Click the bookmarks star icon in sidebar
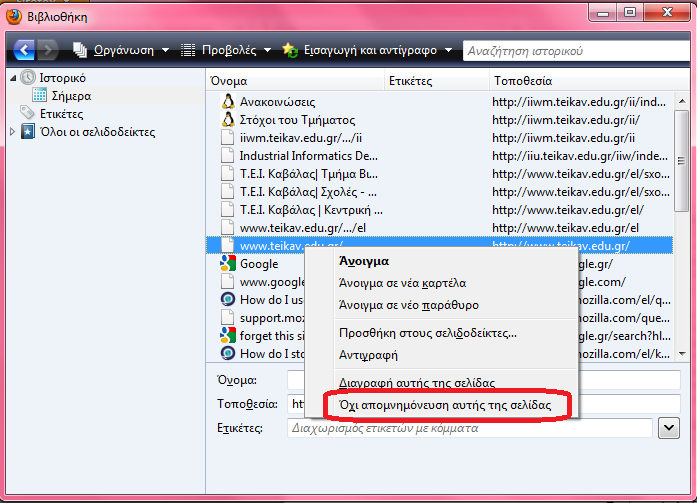Viewport: 697px width, 503px height. coord(28,132)
